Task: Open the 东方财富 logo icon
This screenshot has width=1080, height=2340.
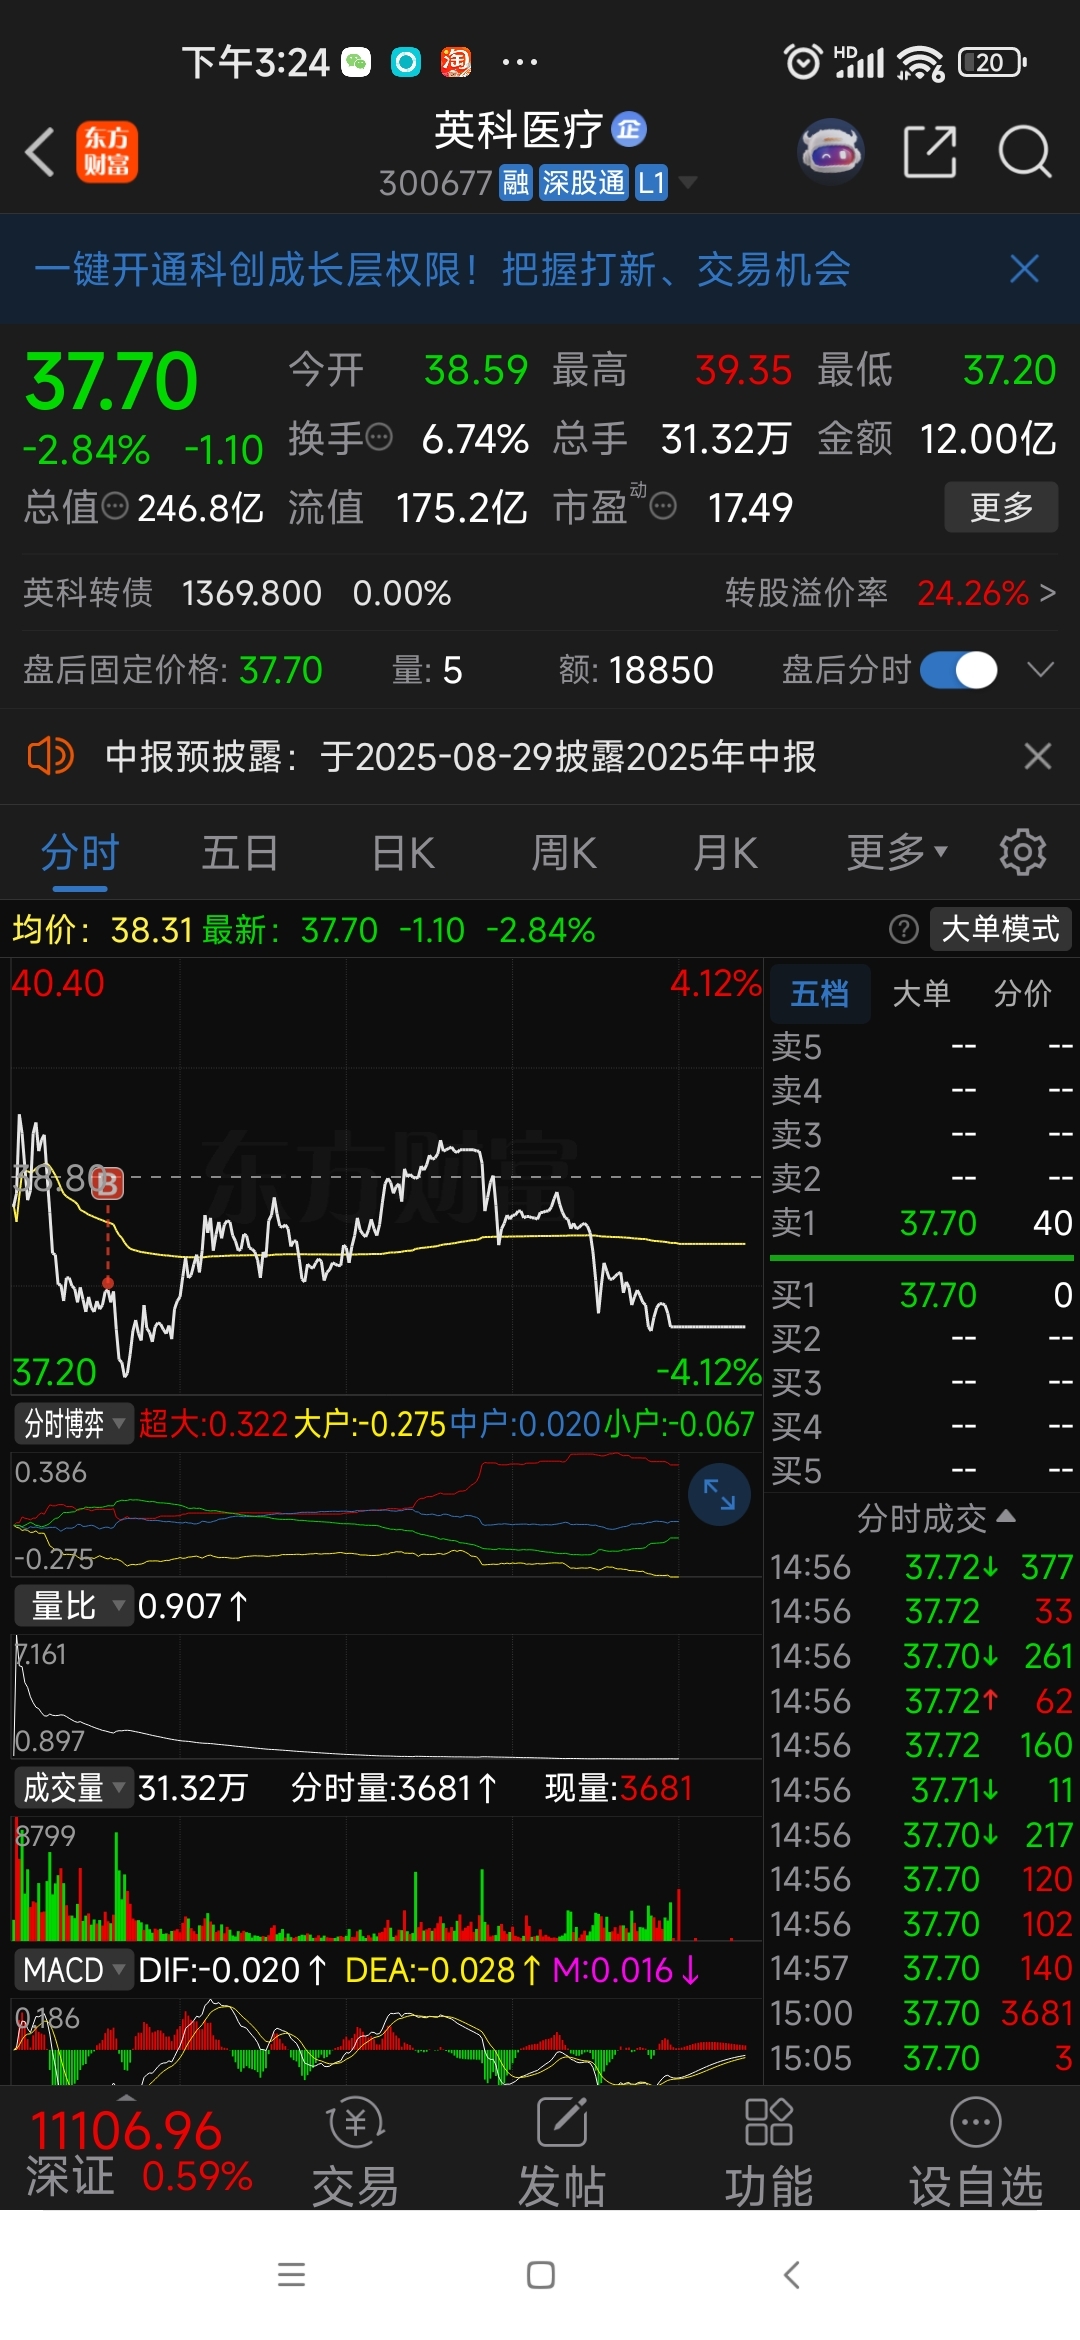Action: point(107,152)
